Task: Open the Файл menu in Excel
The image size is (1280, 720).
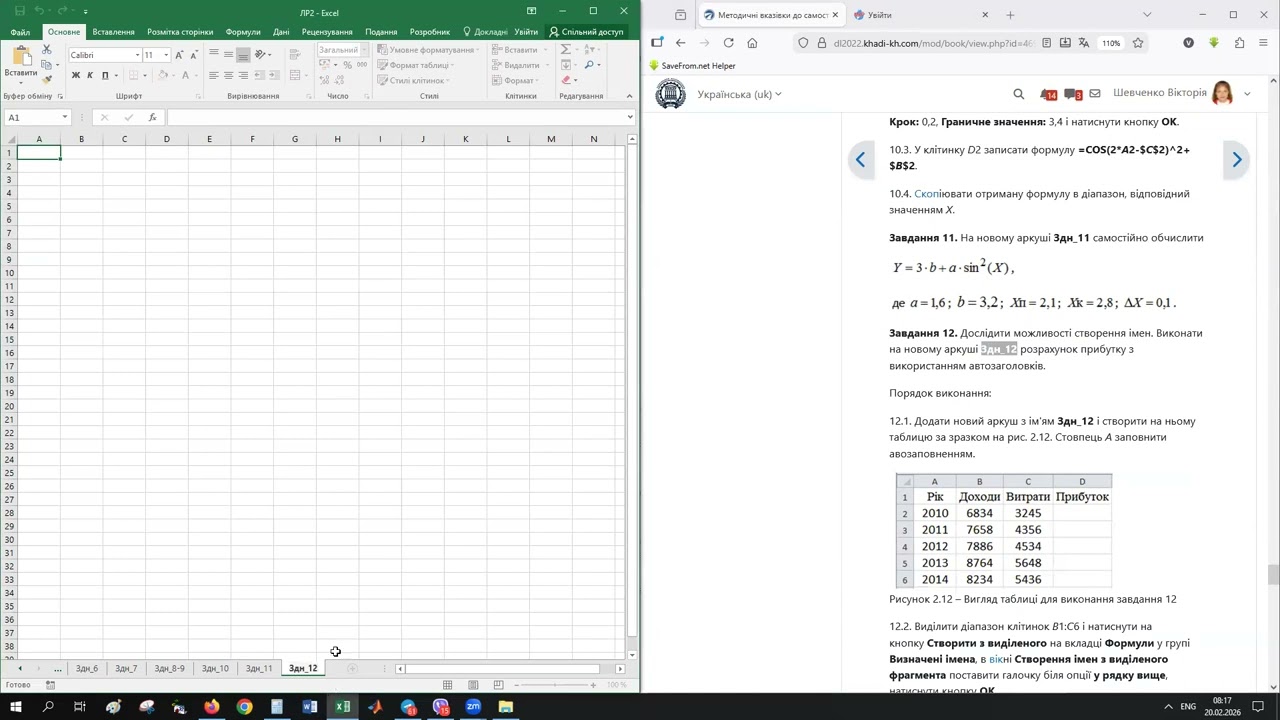Action: pyautogui.click(x=20, y=32)
